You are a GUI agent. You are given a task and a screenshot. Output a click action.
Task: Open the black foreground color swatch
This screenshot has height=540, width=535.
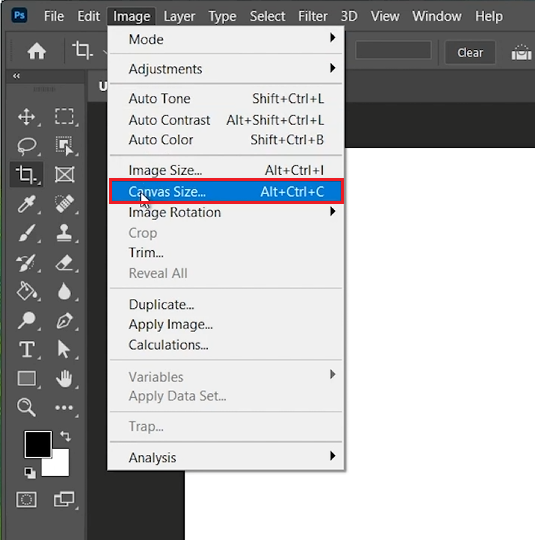38,444
